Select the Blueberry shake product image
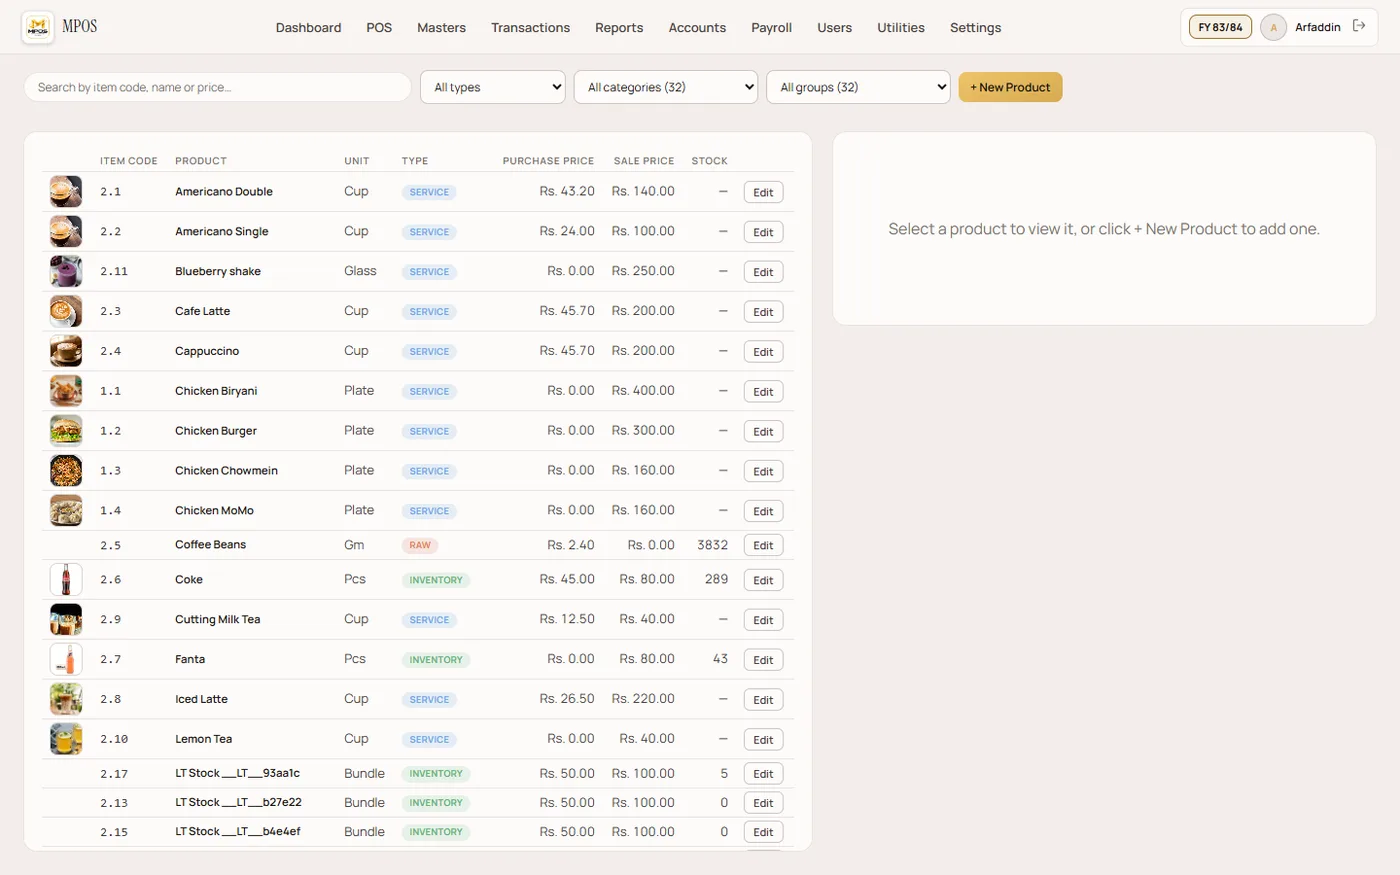1400x875 pixels. pyautogui.click(x=66, y=271)
